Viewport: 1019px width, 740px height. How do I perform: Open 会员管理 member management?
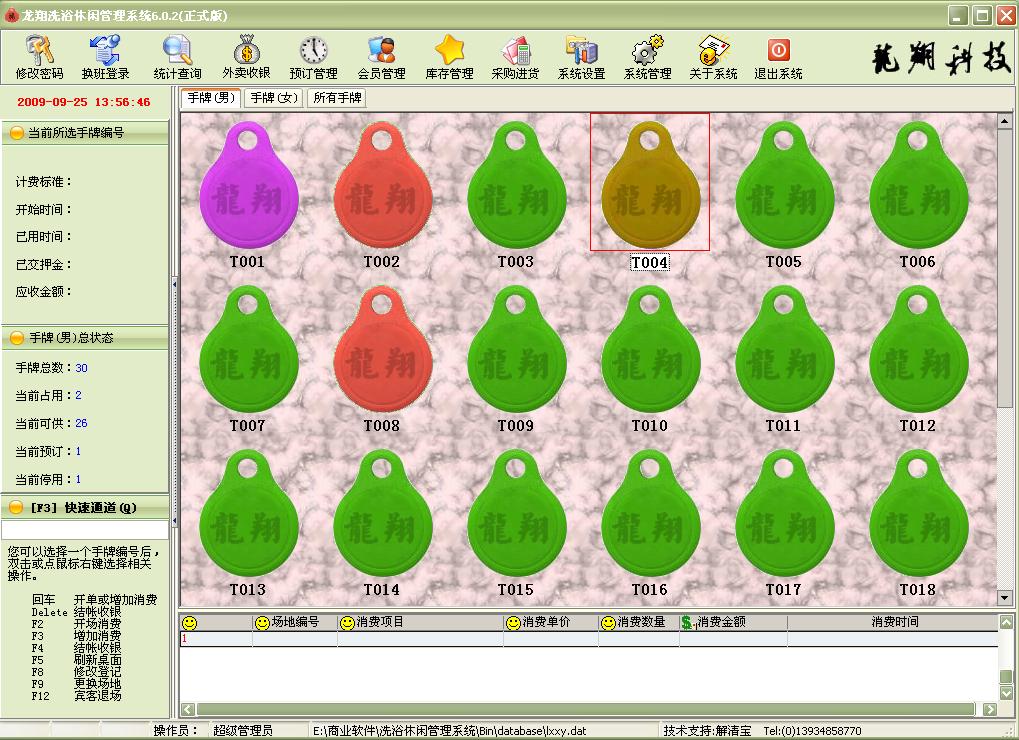381,58
